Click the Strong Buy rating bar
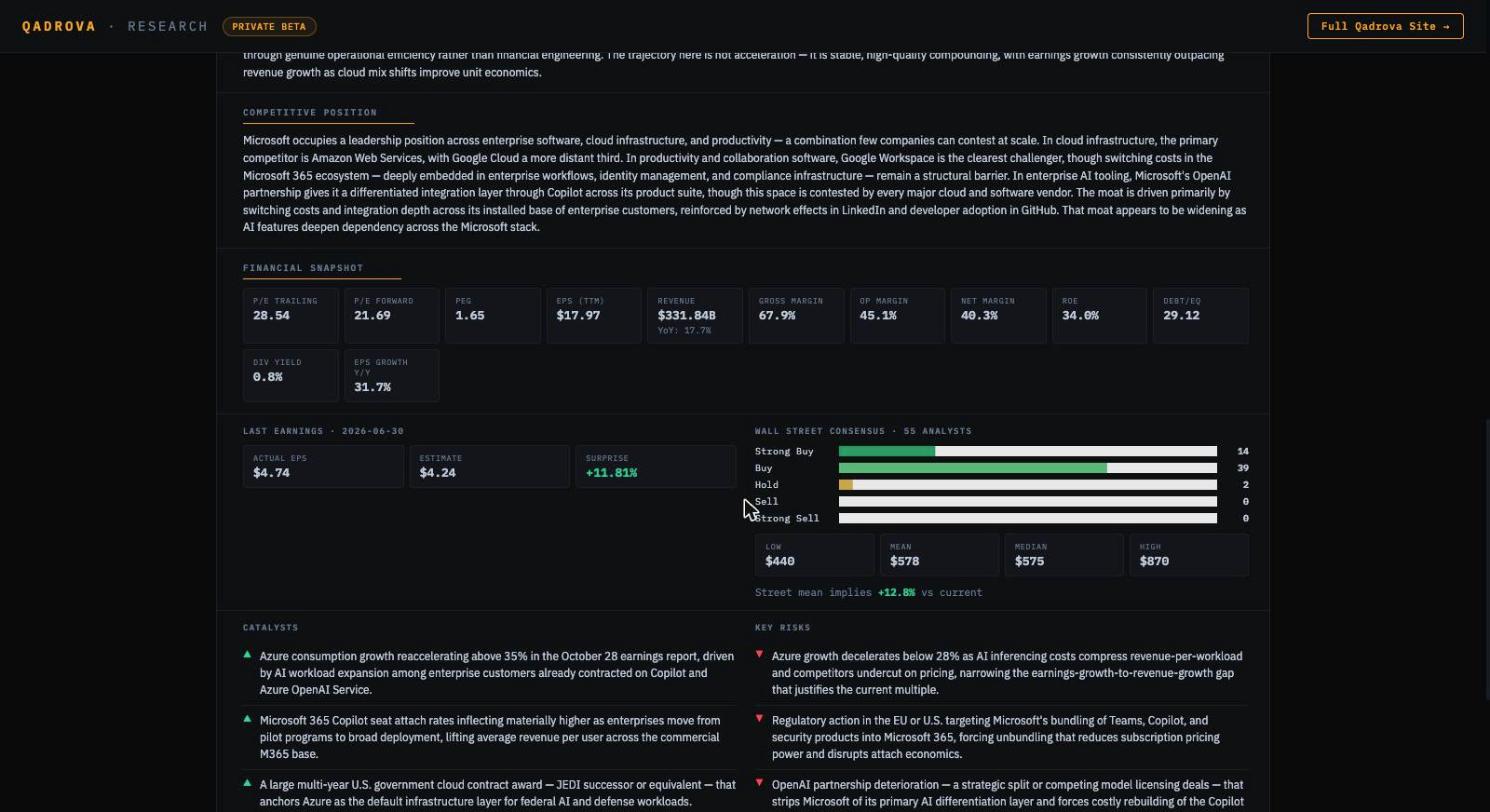This screenshot has width=1490, height=812. (x=1028, y=452)
